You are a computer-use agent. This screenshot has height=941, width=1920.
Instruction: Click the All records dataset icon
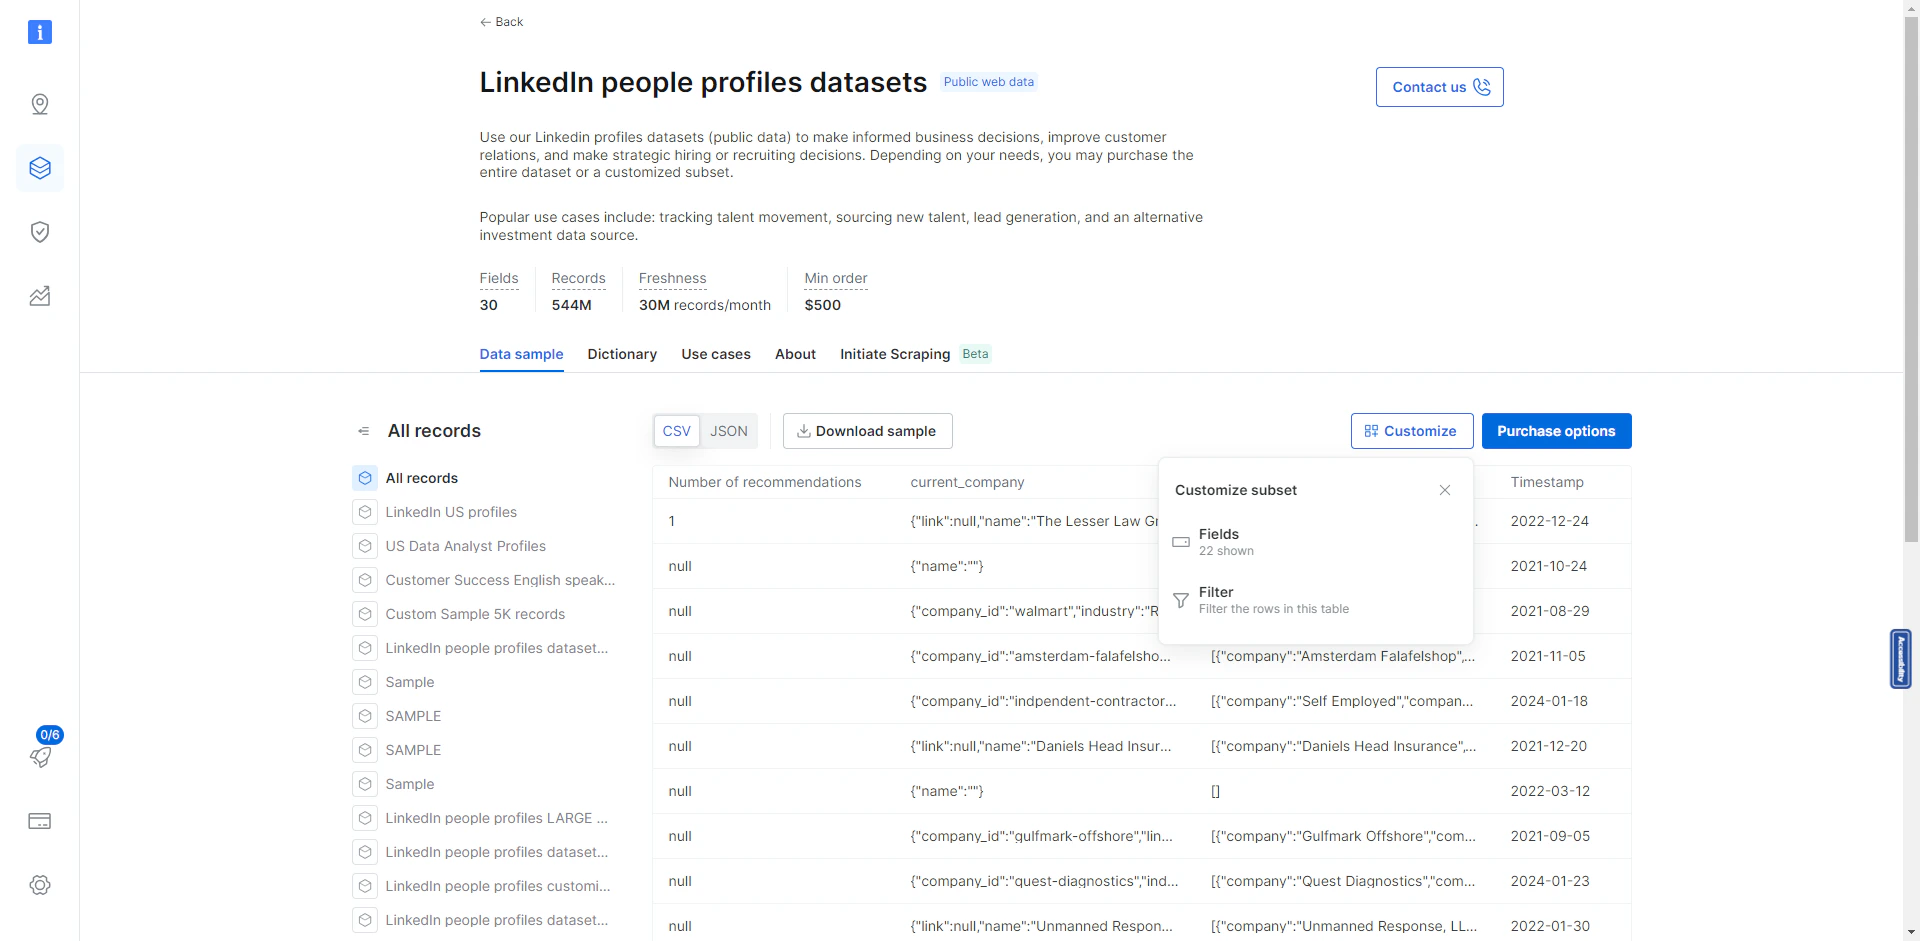click(365, 478)
